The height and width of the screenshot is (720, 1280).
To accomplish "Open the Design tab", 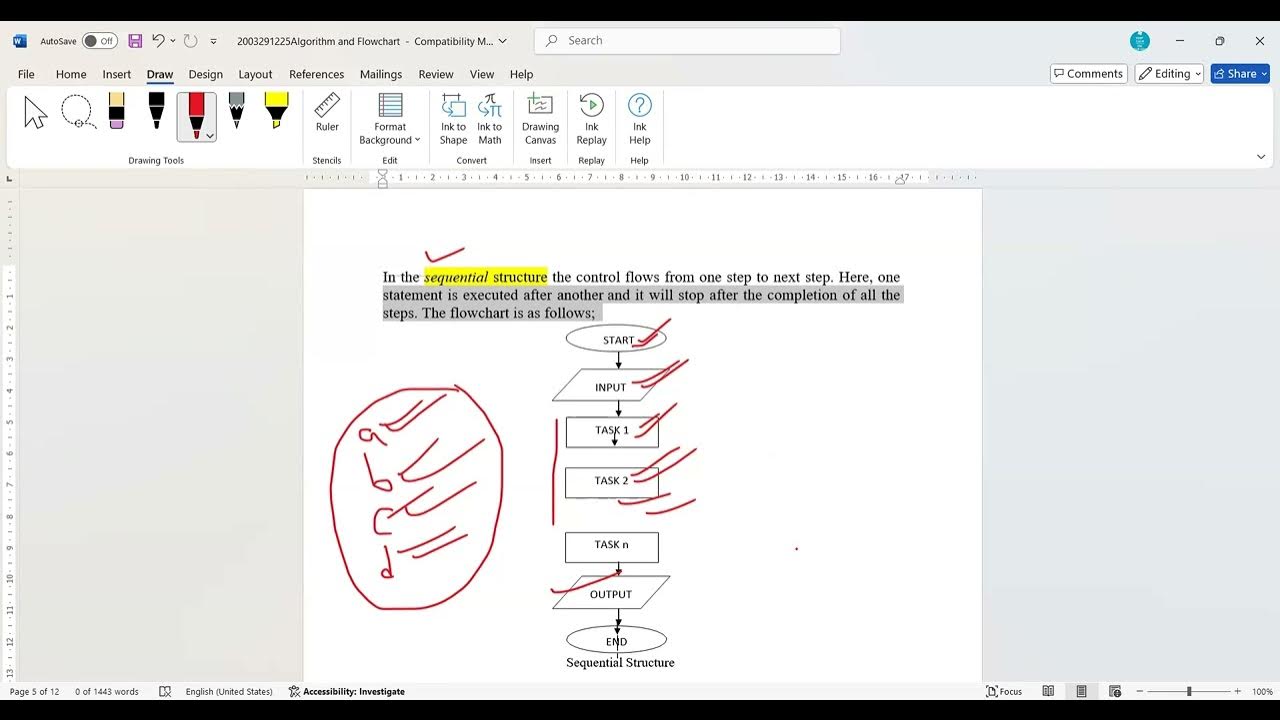I will pos(206,74).
